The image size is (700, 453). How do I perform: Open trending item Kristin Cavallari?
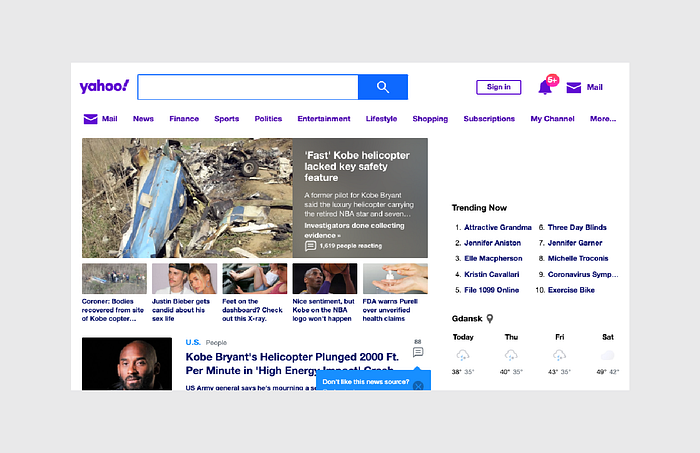(x=492, y=274)
